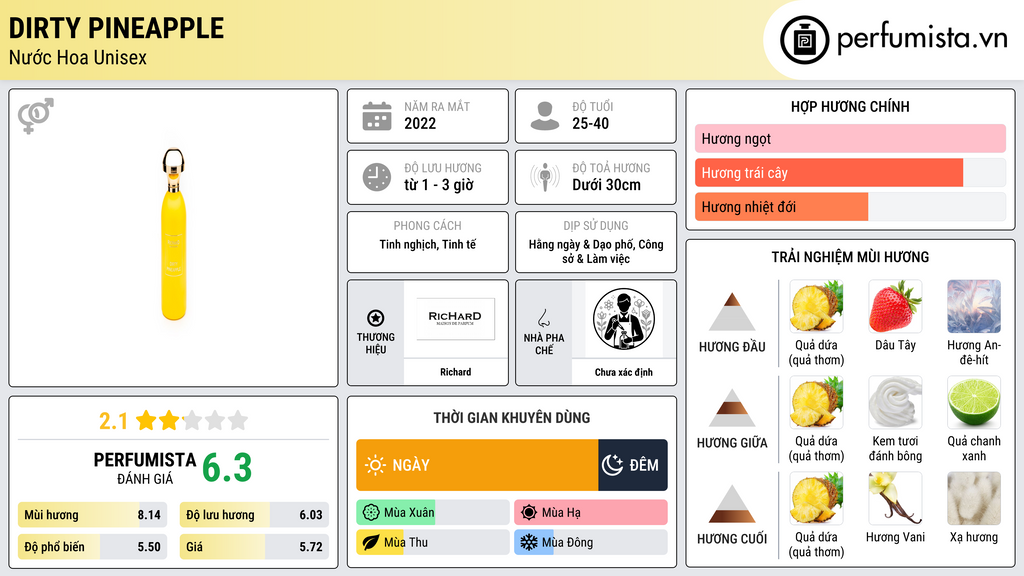Click the Richard brand logo image

click(455, 319)
